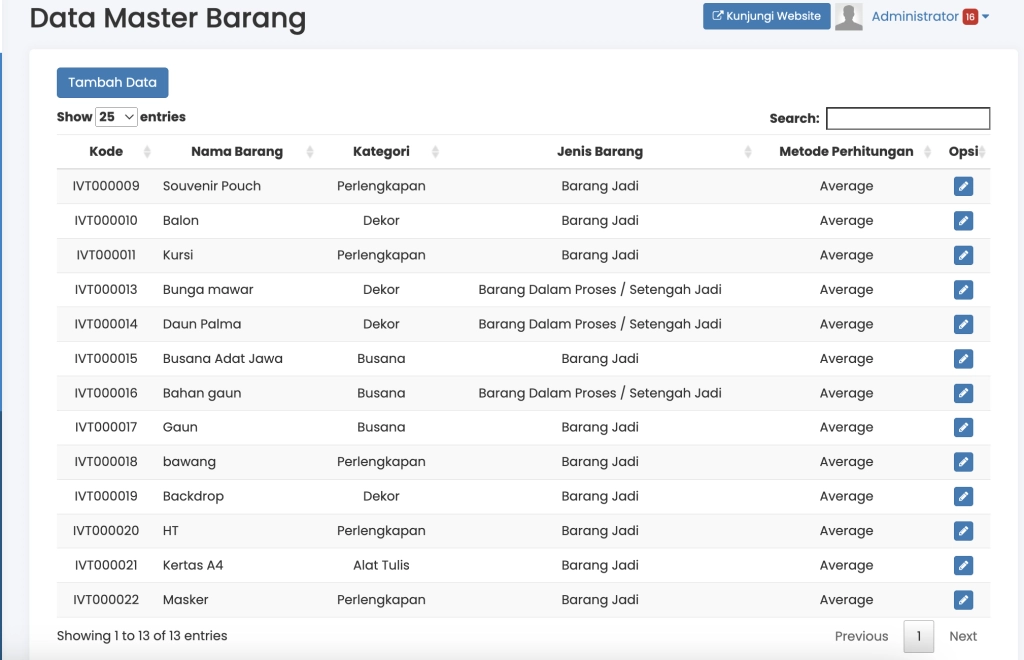The width and height of the screenshot is (1024, 660).
Task: Focus the Search input field
Action: point(907,118)
